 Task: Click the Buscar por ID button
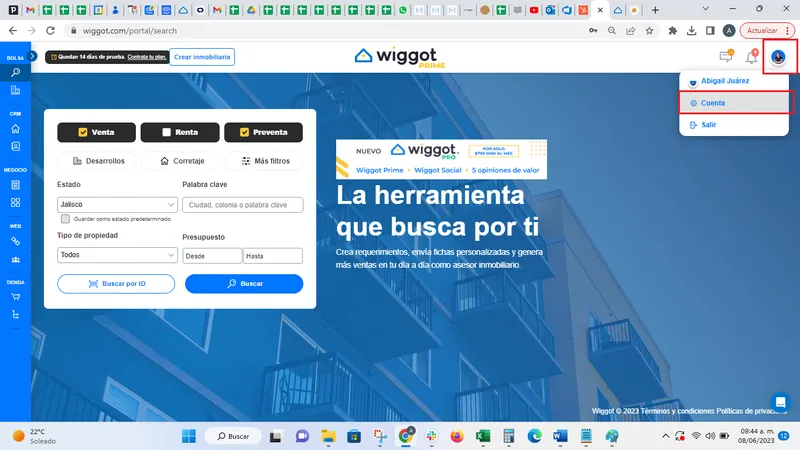pyautogui.click(x=116, y=284)
